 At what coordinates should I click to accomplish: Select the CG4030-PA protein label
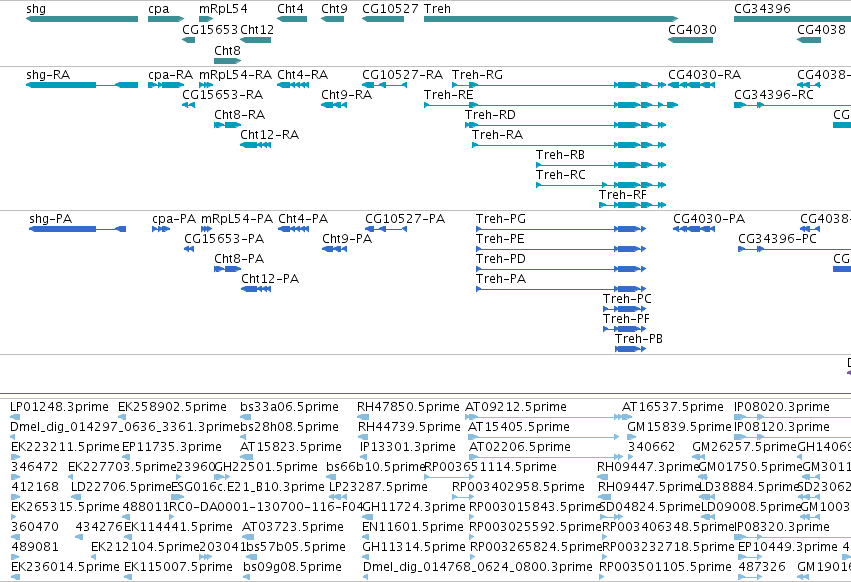tap(709, 219)
